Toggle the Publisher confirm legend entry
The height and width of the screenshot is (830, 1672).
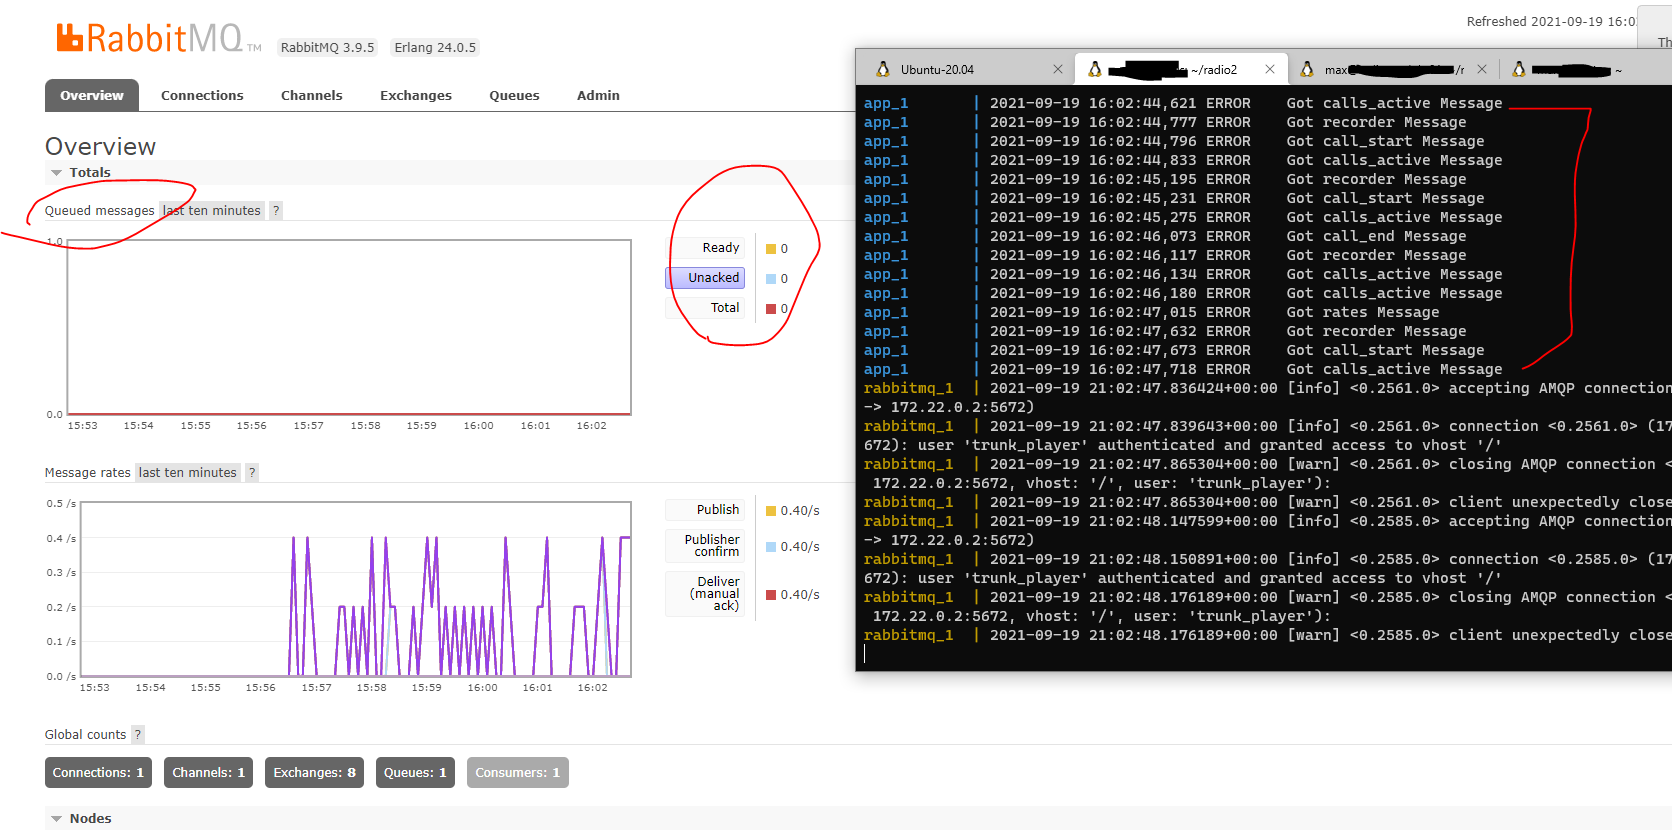pos(706,546)
